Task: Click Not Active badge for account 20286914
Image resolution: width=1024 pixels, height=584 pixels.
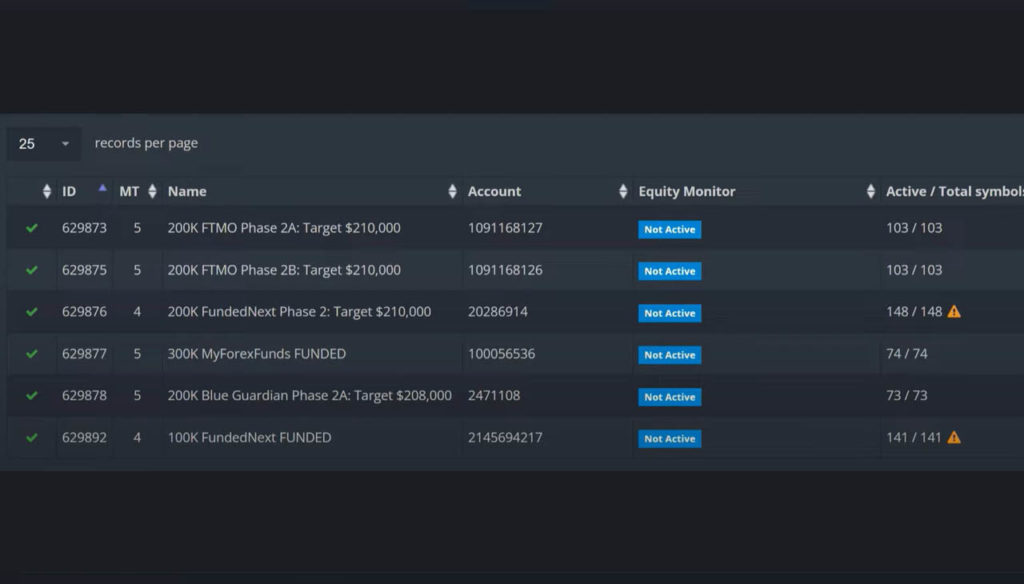Action: tap(669, 313)
